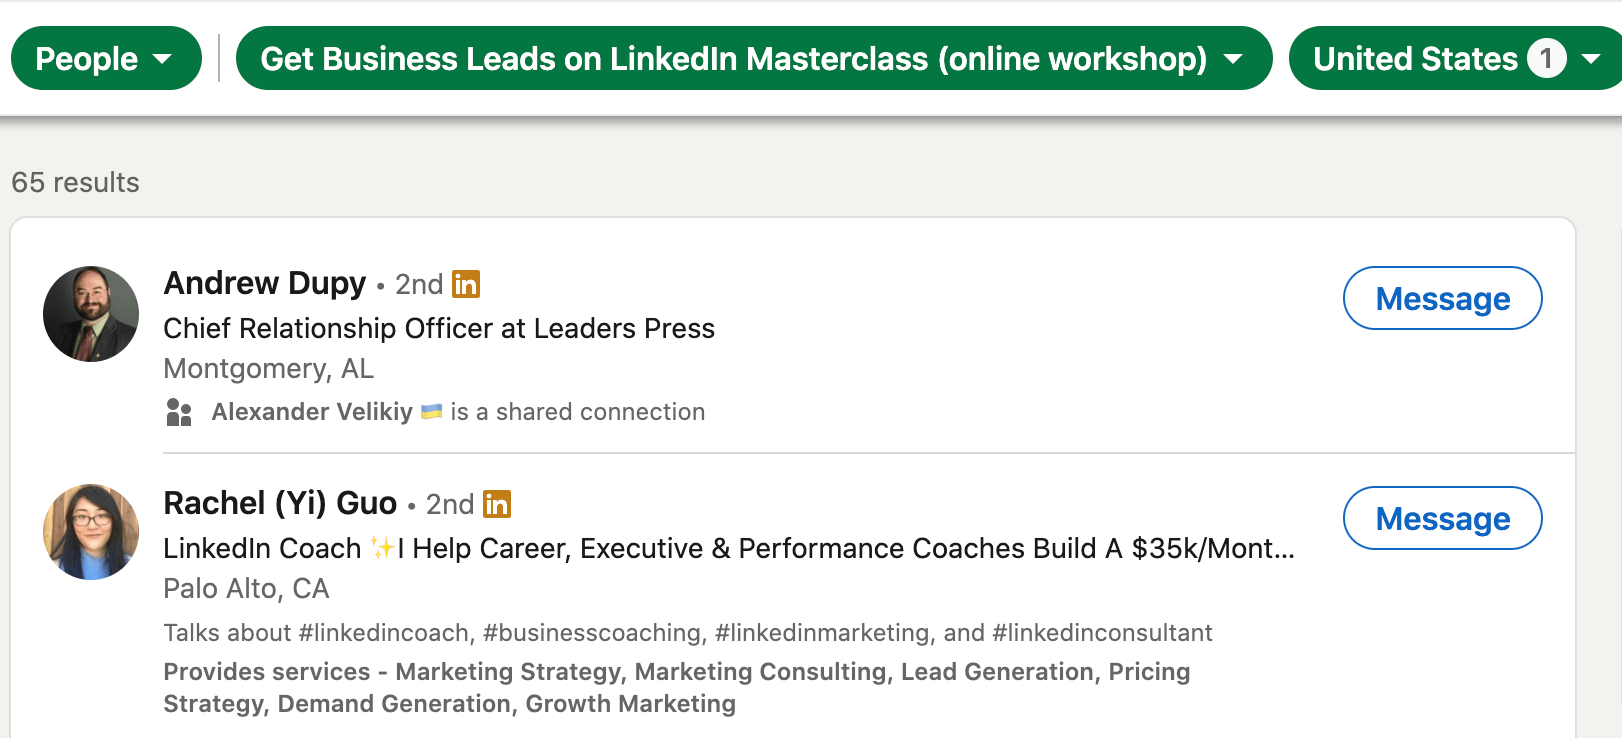
Task: Click the LinkedIn Premium badge beside Rachel Guo
Action: coord(497,504)
